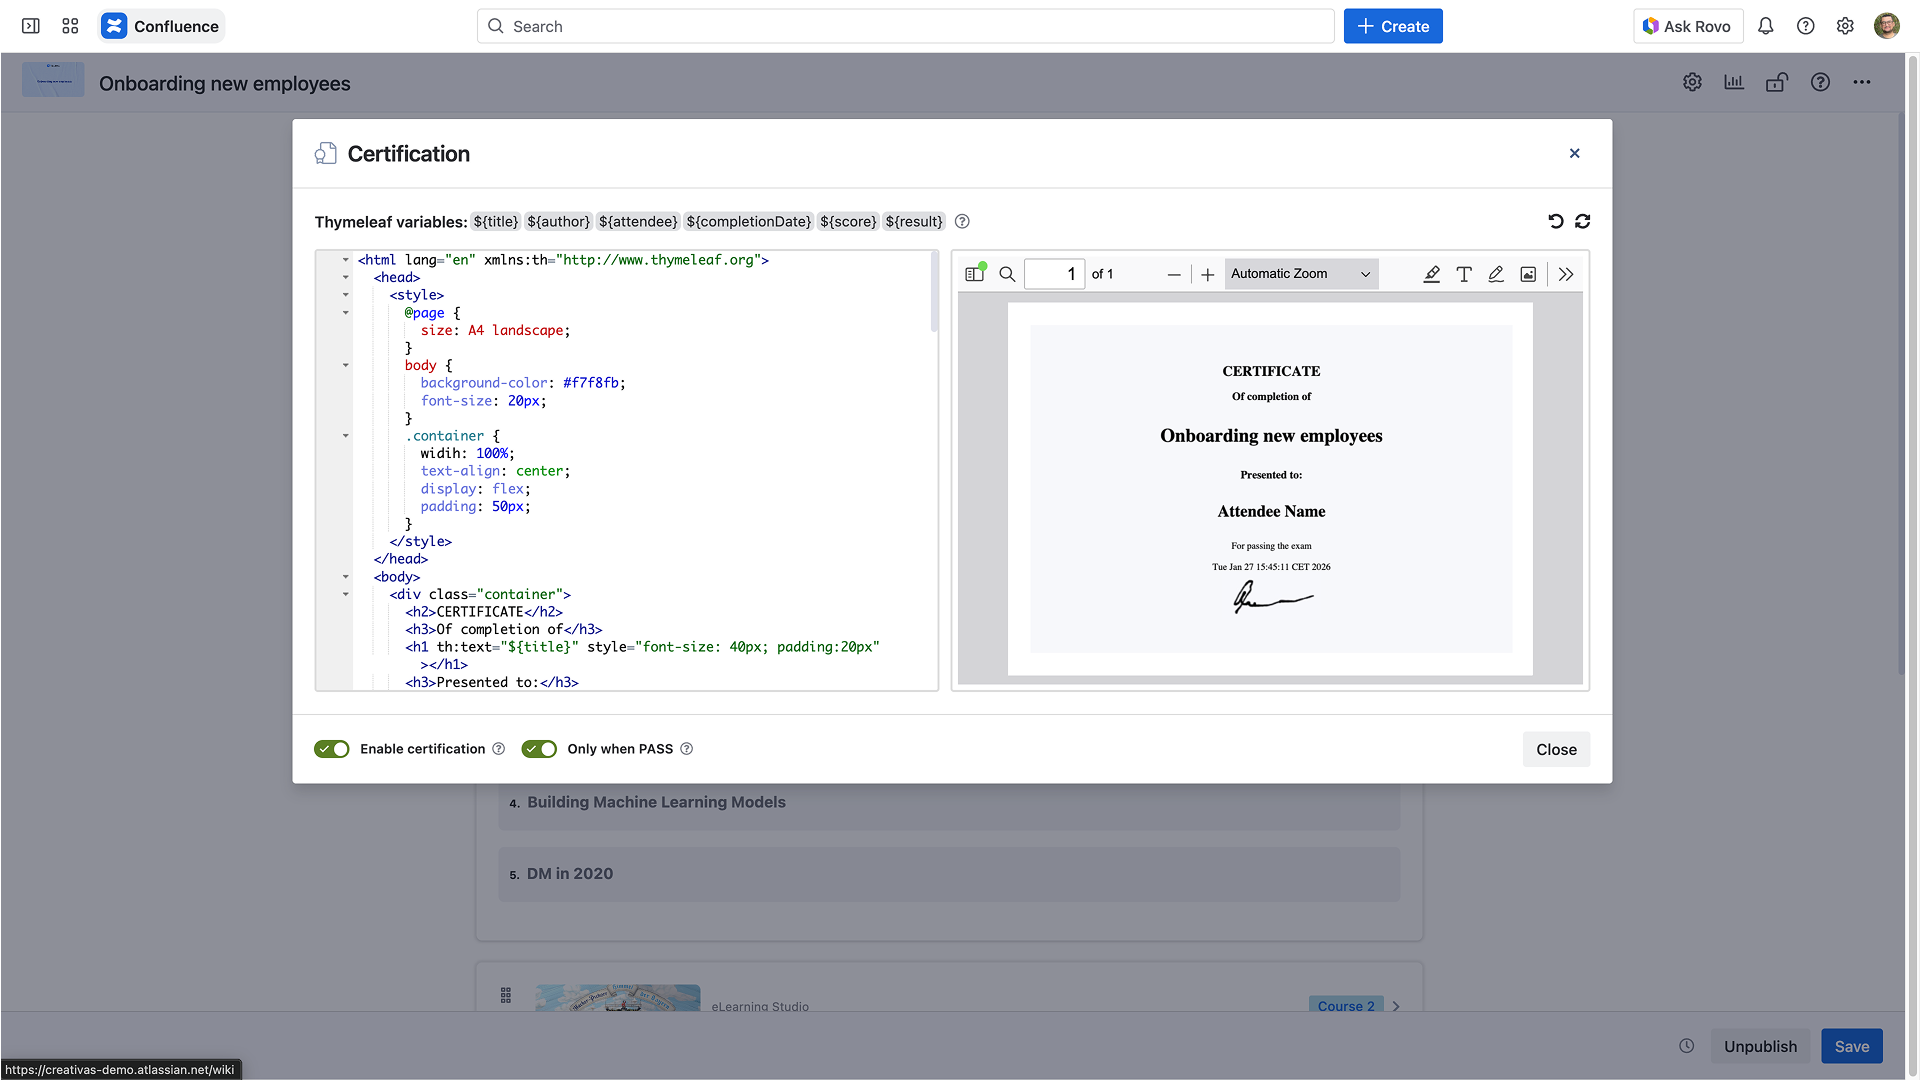This screenshot has height=1080, width=1920.
Task: Select the PDF add image tool
Action: [x=1528, y=274]
